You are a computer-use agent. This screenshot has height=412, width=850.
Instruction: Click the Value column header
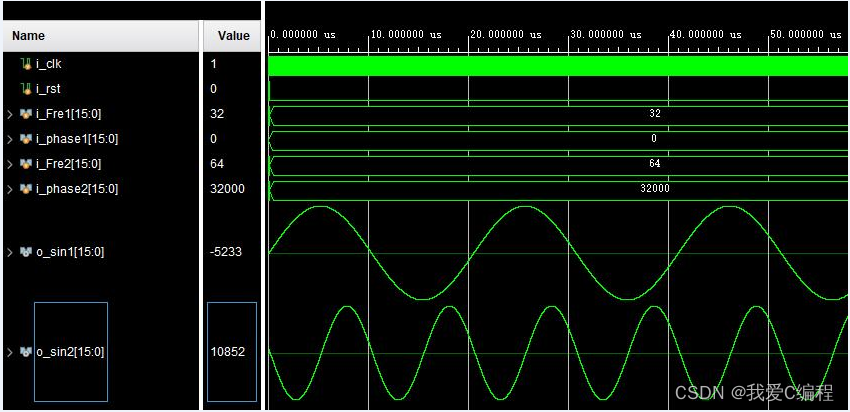coord(233,36)
